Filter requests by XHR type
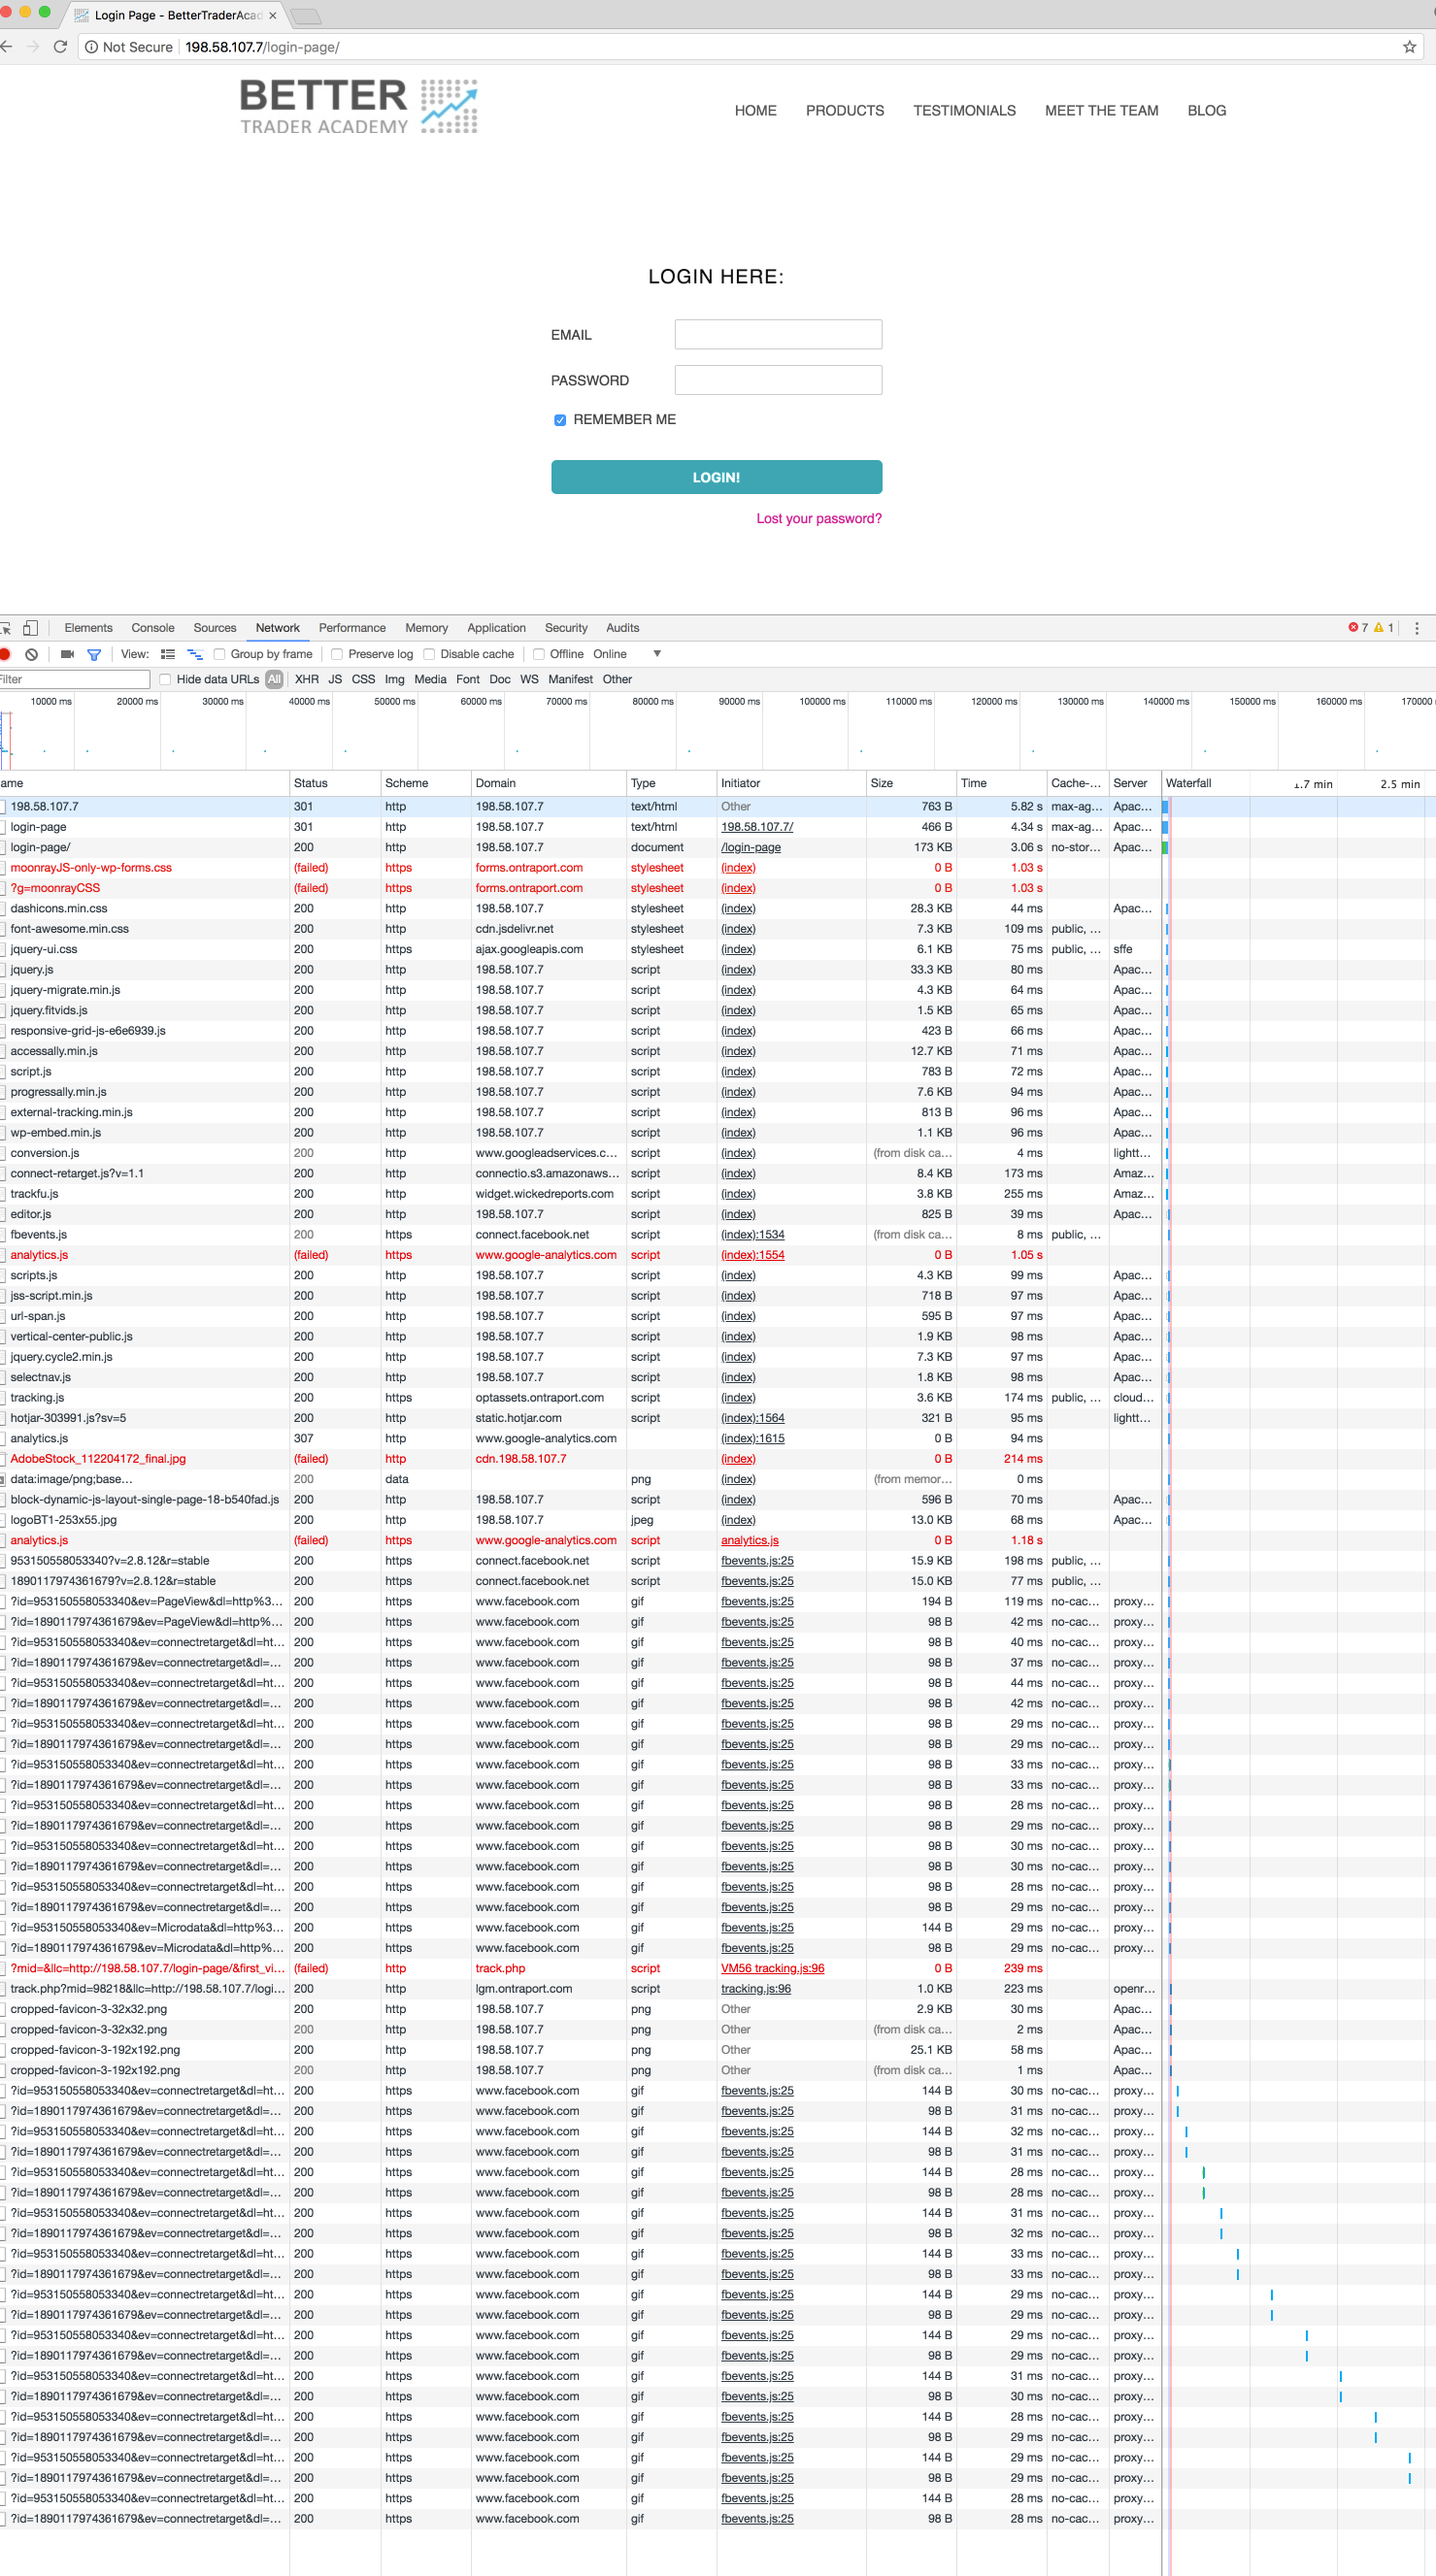1436x2576 pixels. (x=307, y=680)
